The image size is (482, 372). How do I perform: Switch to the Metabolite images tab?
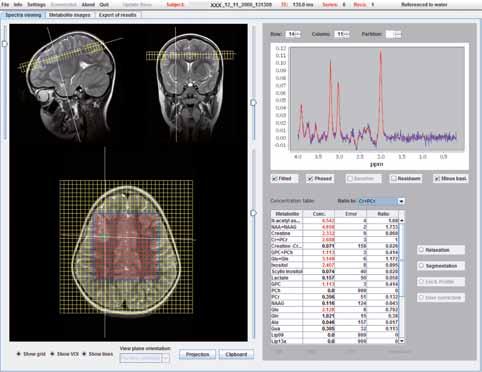(x=69, y=15)
